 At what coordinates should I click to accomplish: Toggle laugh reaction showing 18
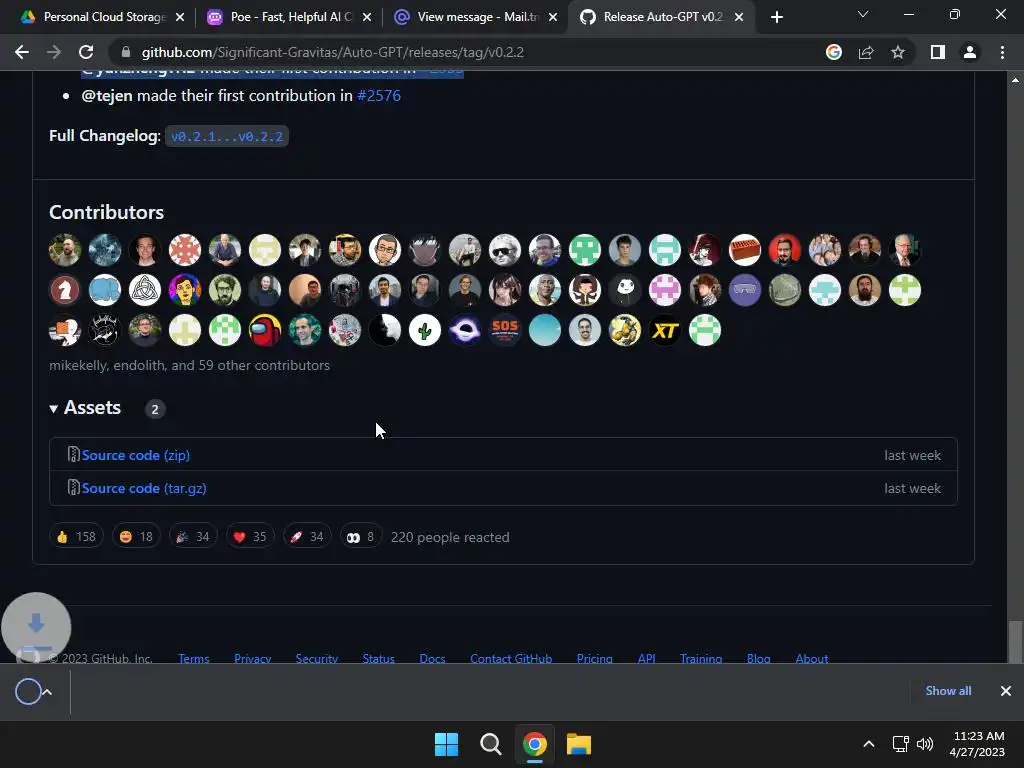coord(136,537)
